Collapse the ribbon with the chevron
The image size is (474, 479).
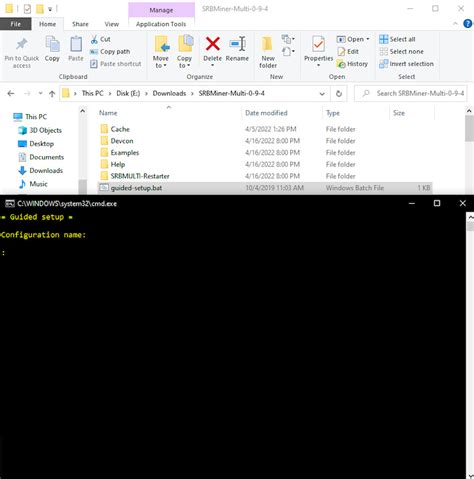(455, 23)
